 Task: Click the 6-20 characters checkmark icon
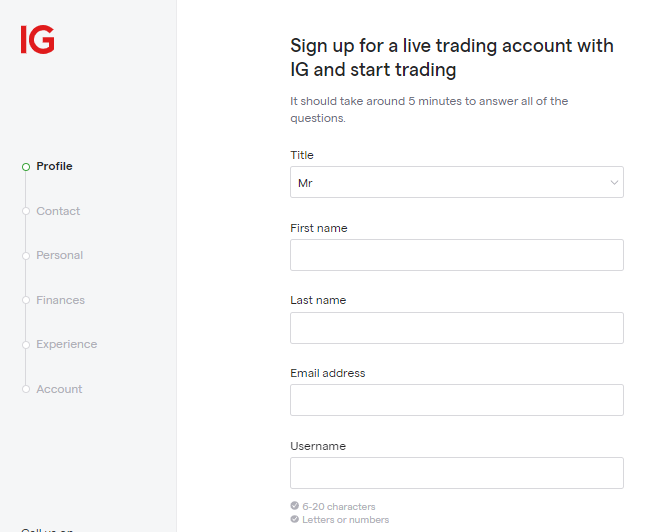pyautogui.click(x=294, y=506)
